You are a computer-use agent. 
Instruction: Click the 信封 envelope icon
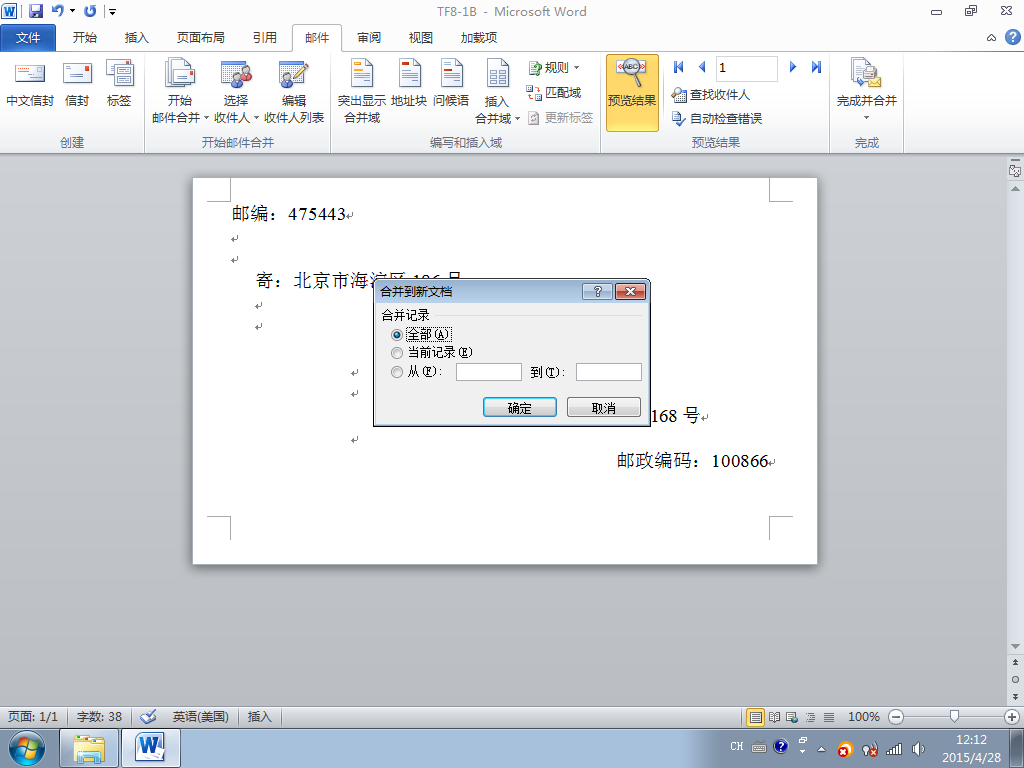77,84
